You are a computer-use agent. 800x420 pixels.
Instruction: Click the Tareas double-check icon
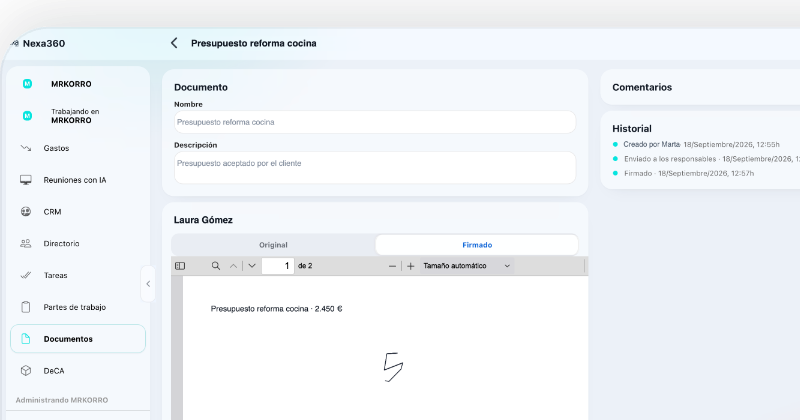[x=26, y=275]
